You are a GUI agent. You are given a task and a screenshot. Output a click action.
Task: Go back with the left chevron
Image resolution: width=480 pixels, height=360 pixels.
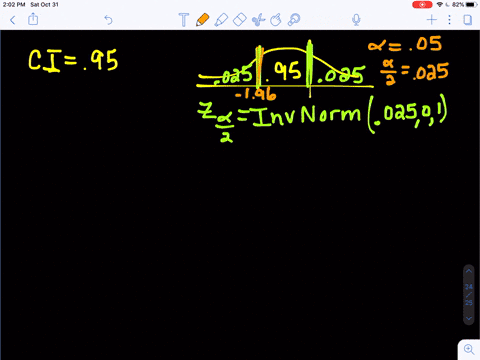13,20
